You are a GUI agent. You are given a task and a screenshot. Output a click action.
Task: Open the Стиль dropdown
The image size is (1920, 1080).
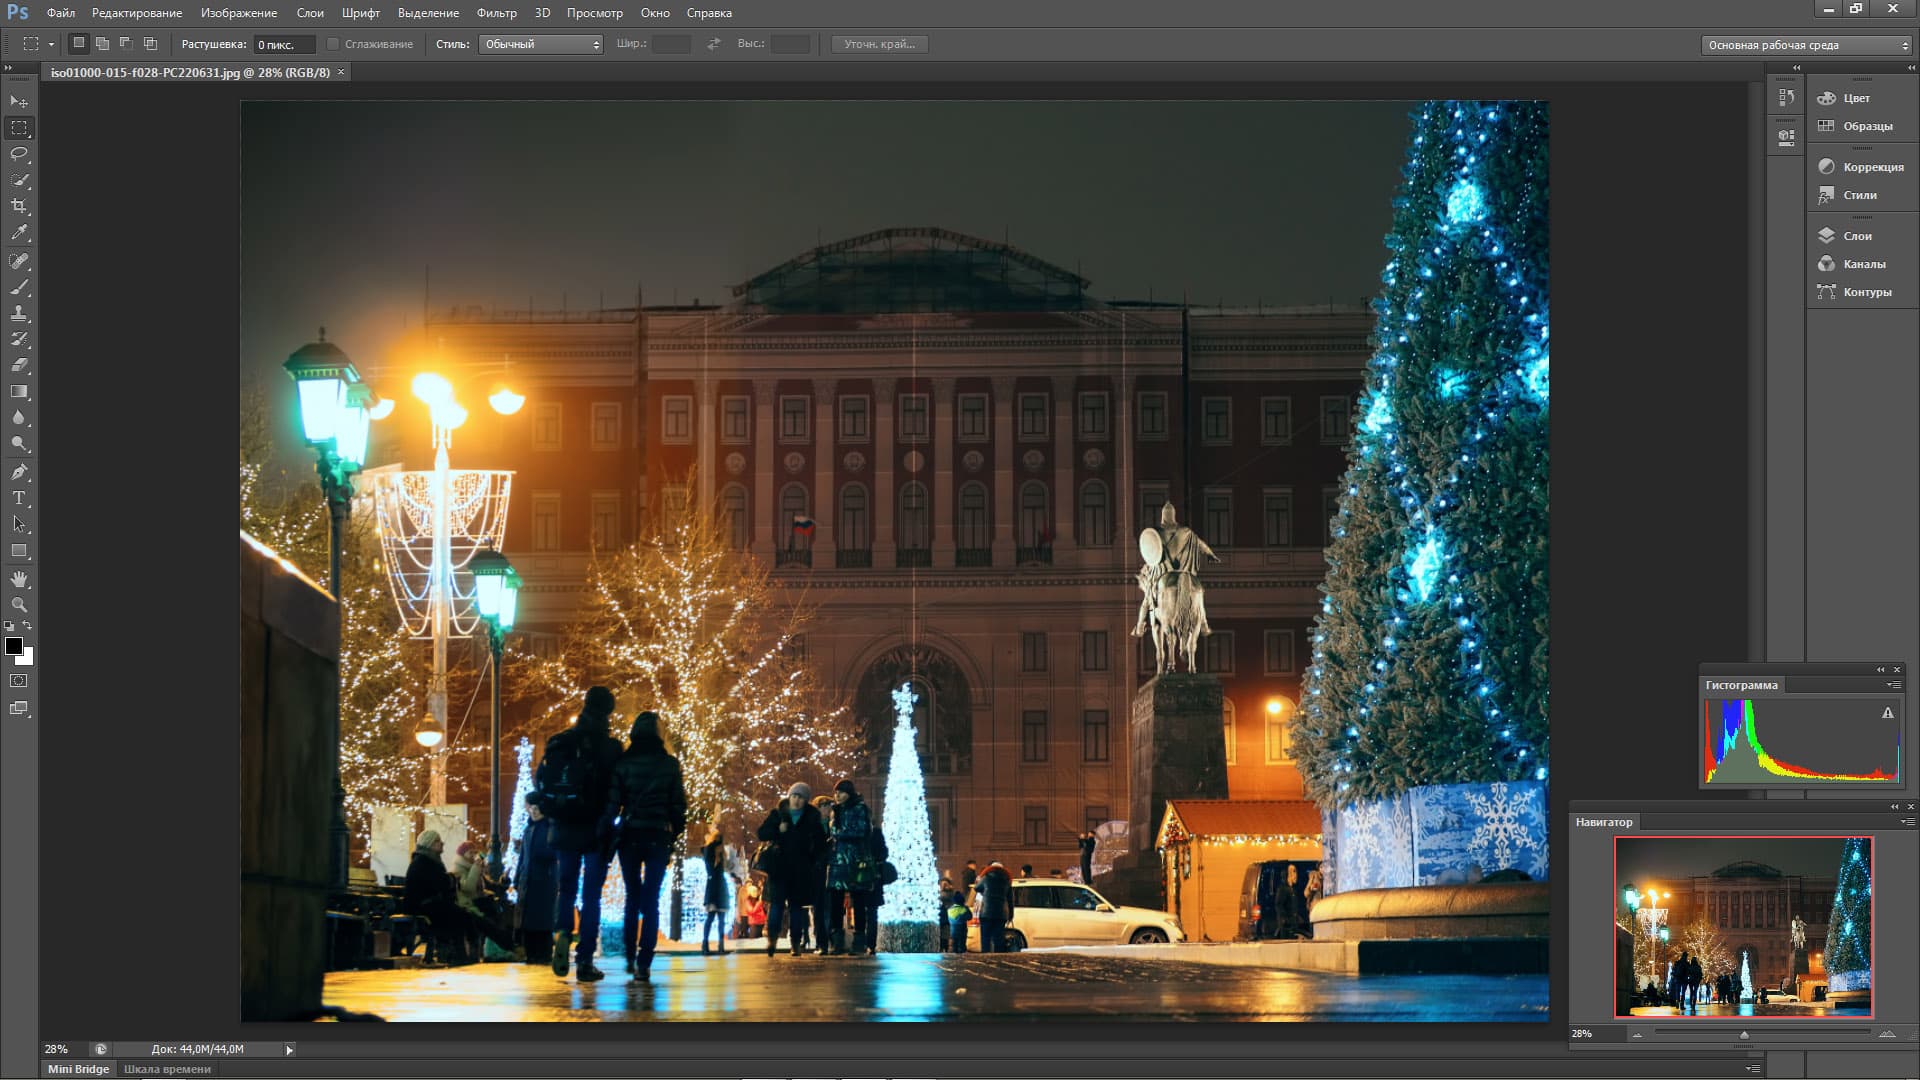540,44
